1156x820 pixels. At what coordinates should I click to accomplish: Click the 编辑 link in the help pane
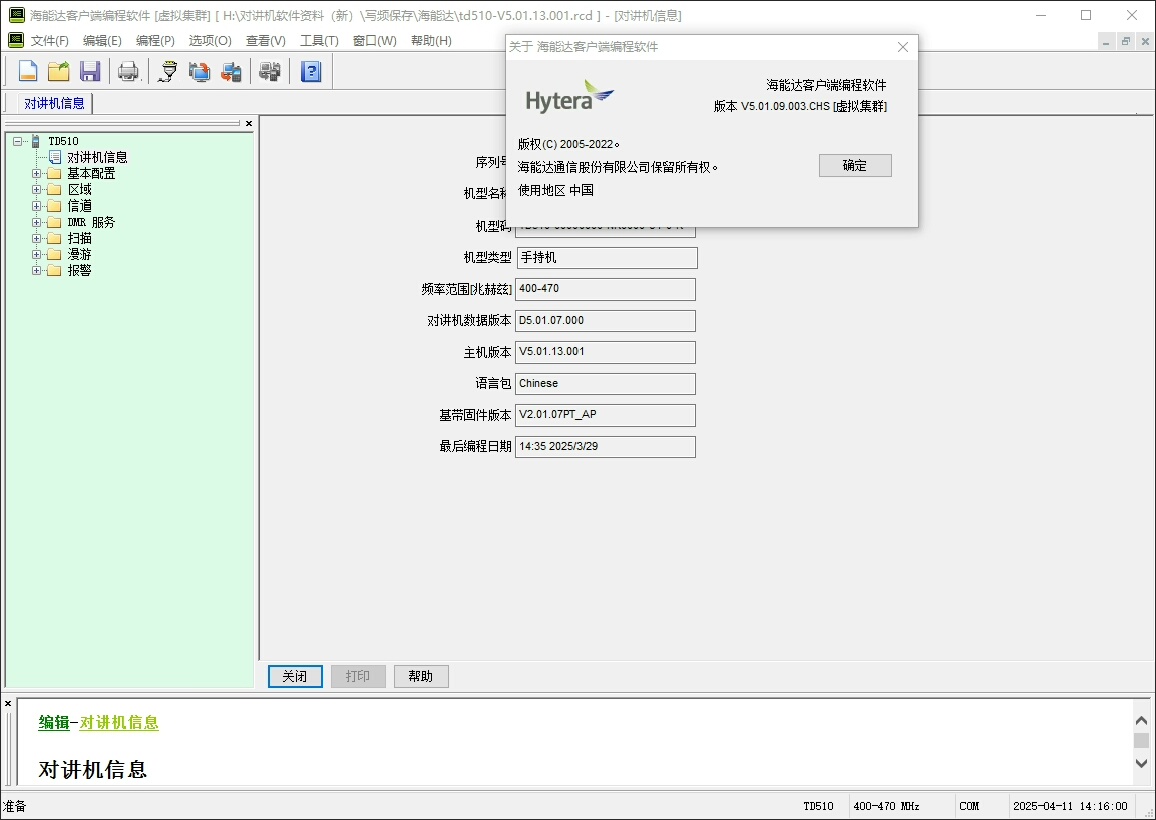(x=54, y=723)
